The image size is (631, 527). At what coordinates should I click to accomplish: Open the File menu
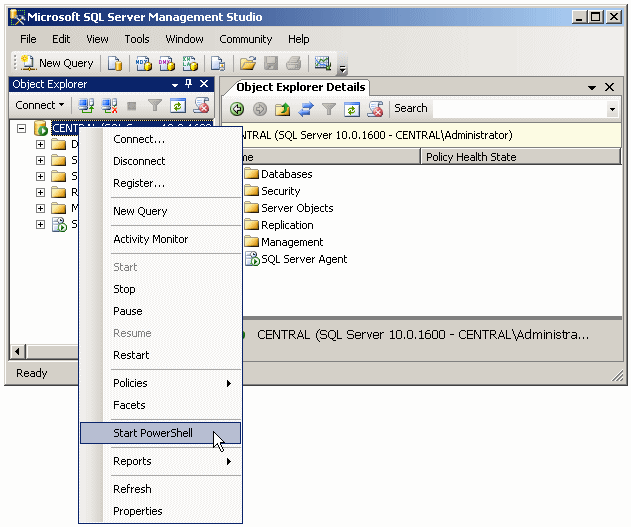point(28,39)
